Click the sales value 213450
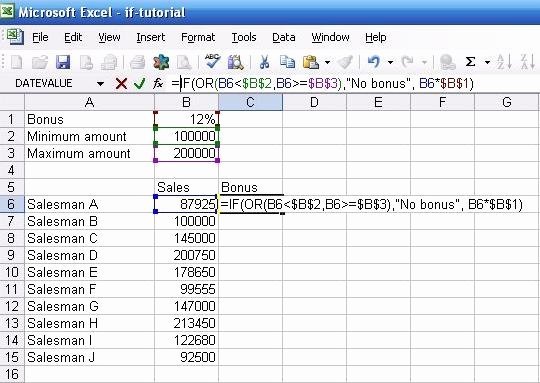This screenshot has width=540, height=383. pos(186,323)
